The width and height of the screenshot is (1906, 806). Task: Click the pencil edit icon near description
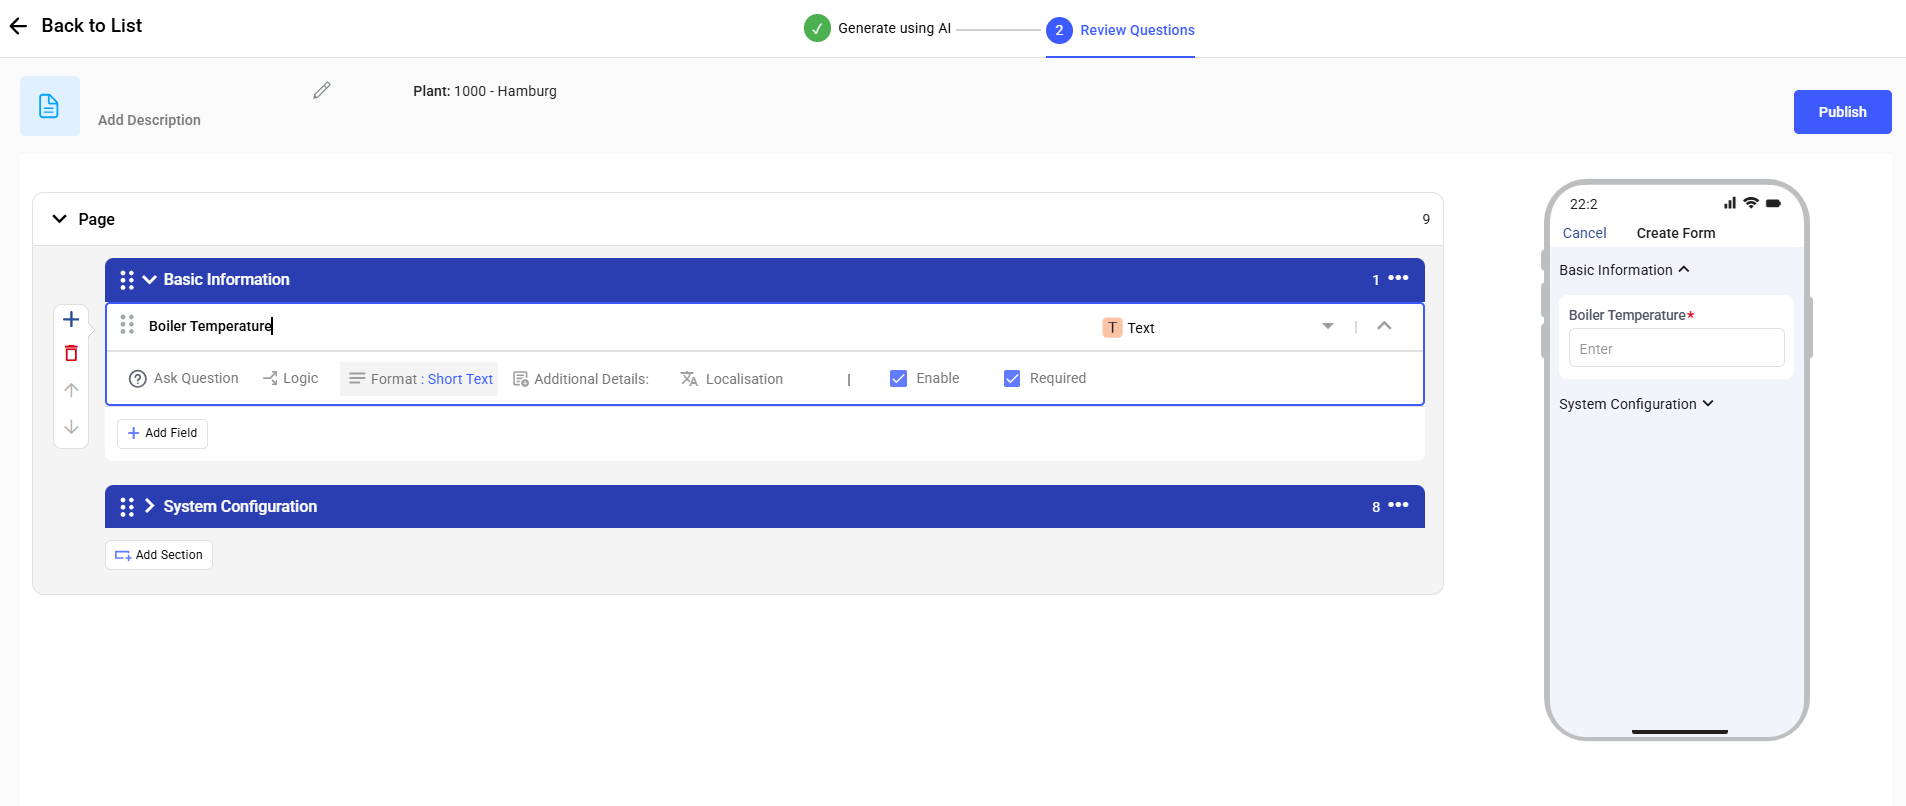[x=321, y=91]
